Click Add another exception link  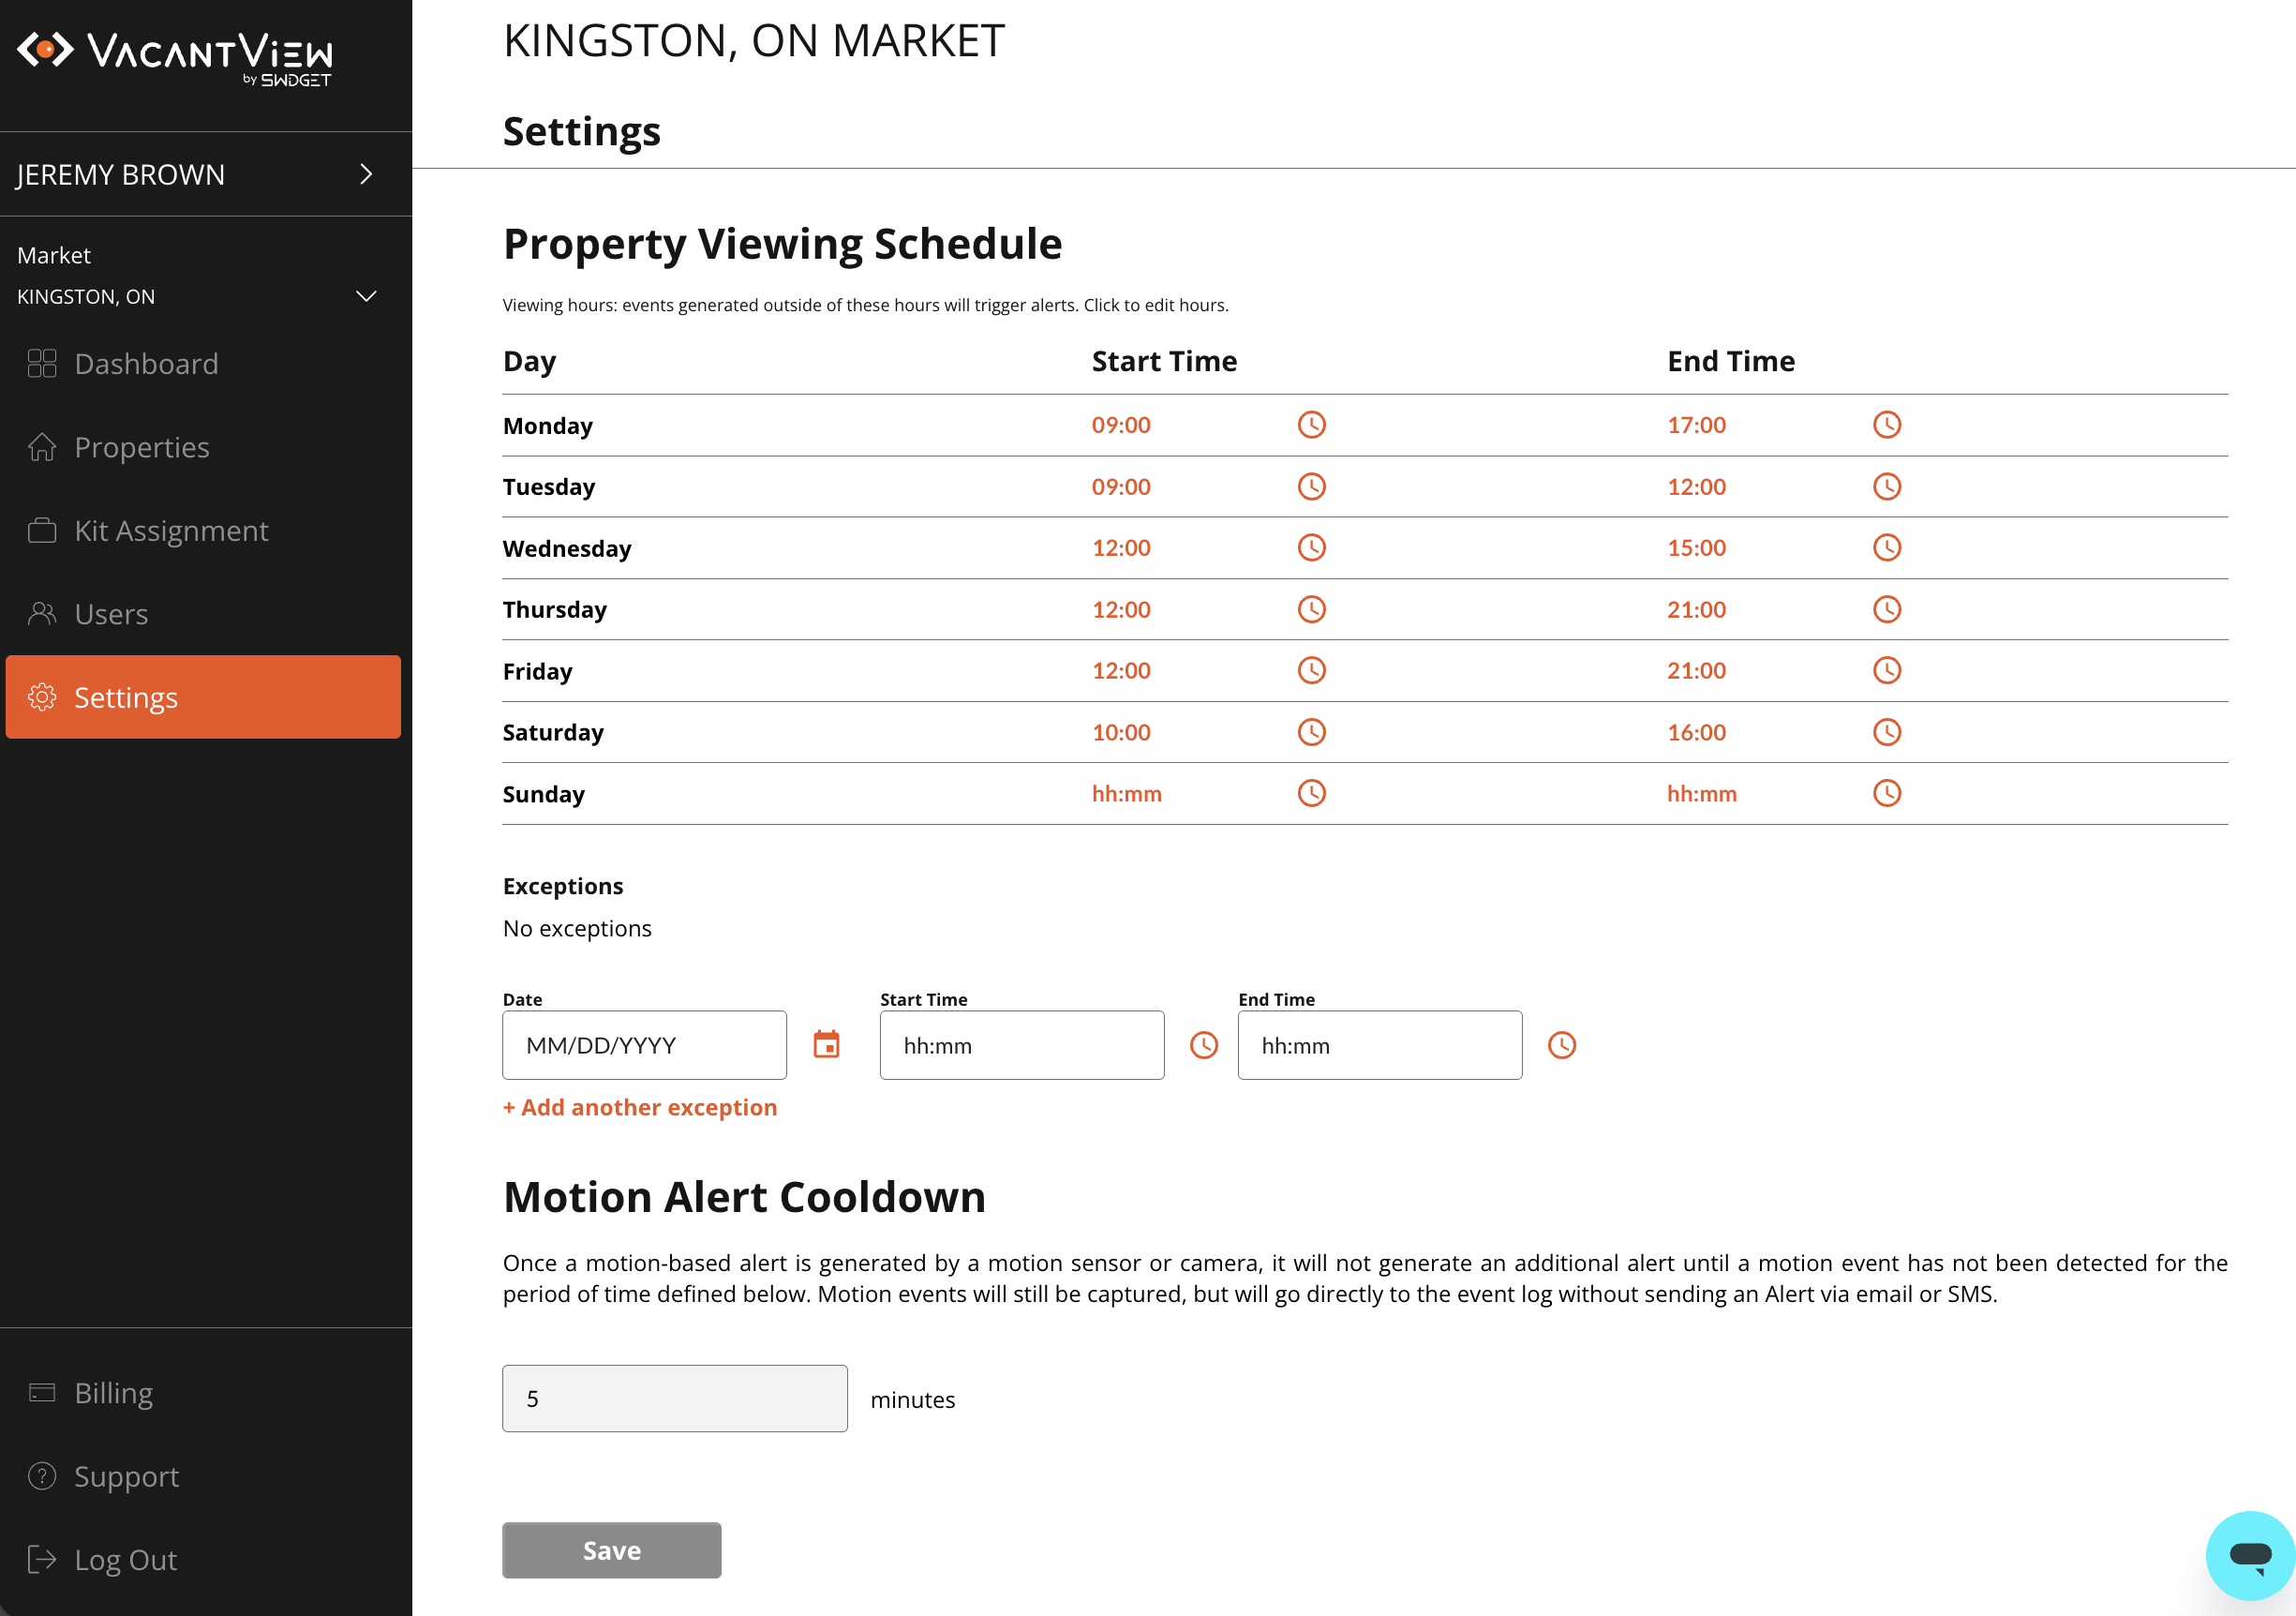pos(639,1107)
